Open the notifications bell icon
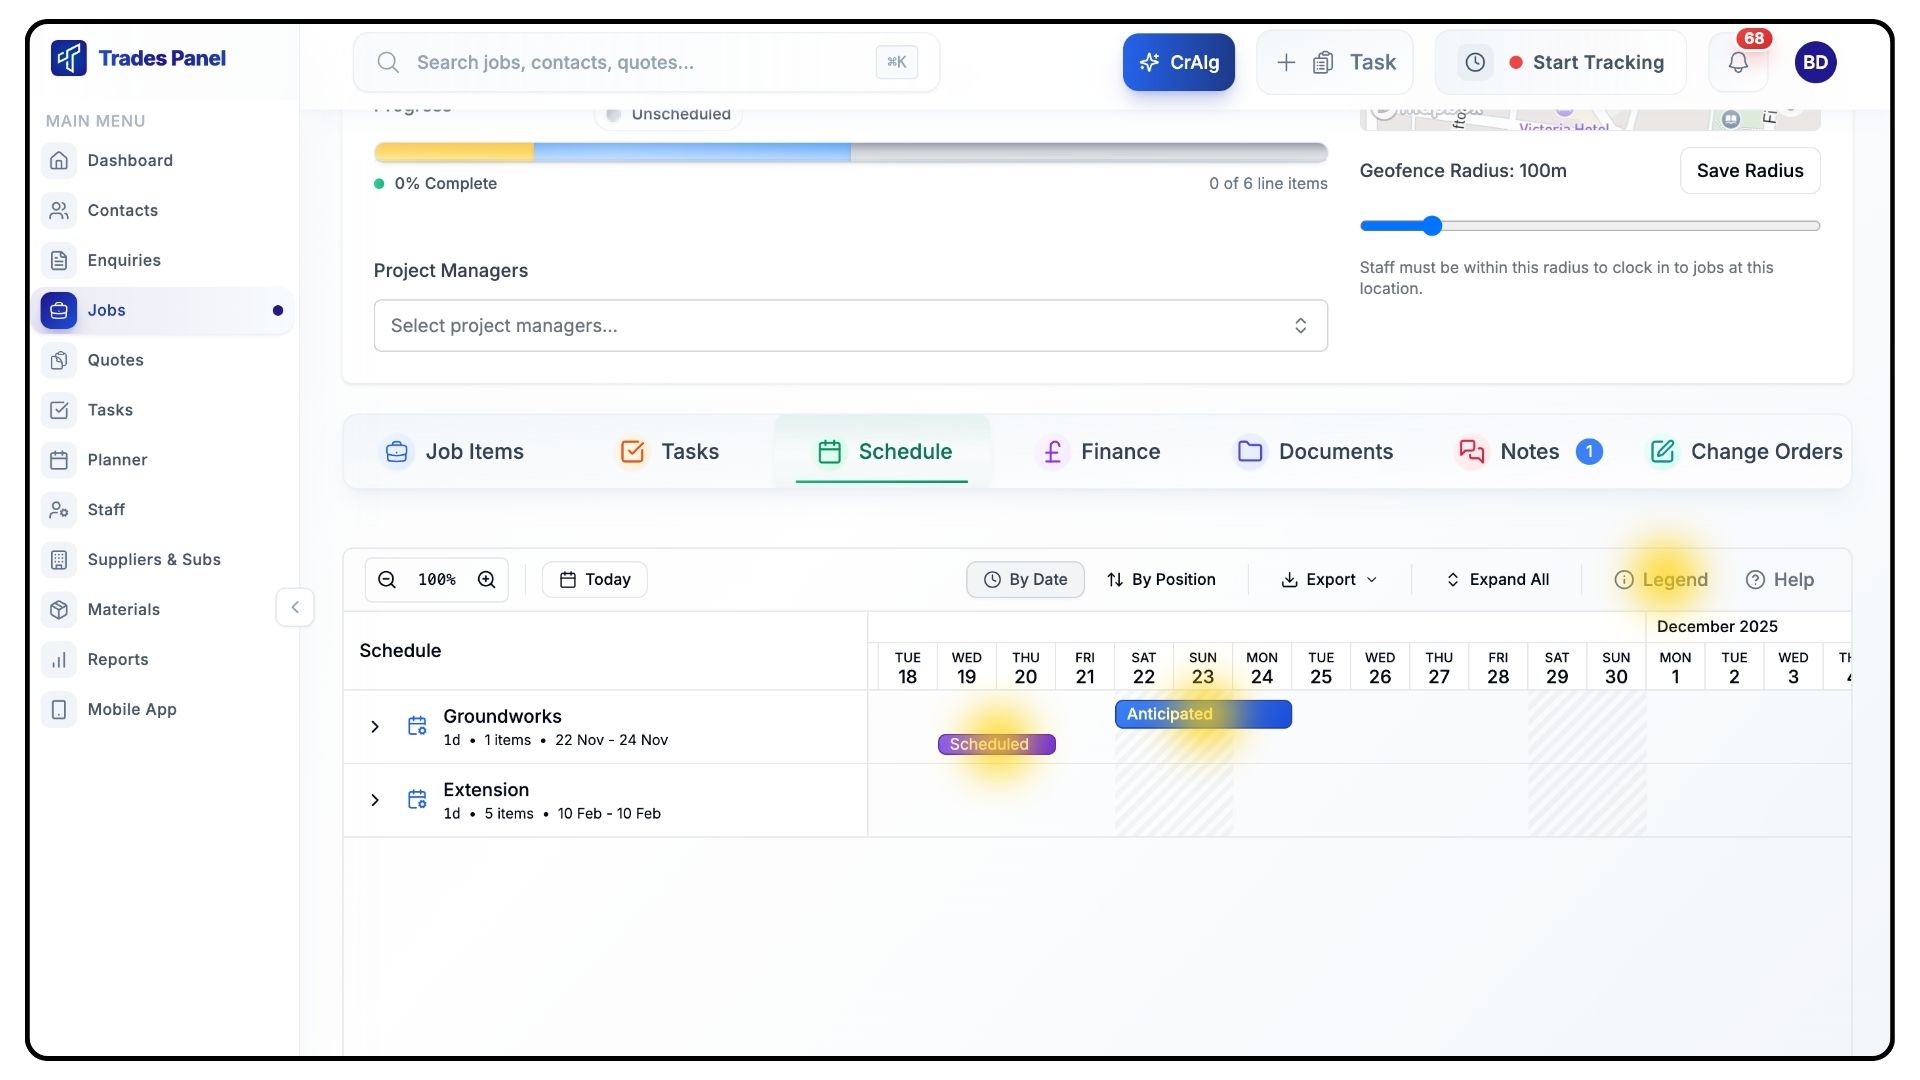 1738,62
